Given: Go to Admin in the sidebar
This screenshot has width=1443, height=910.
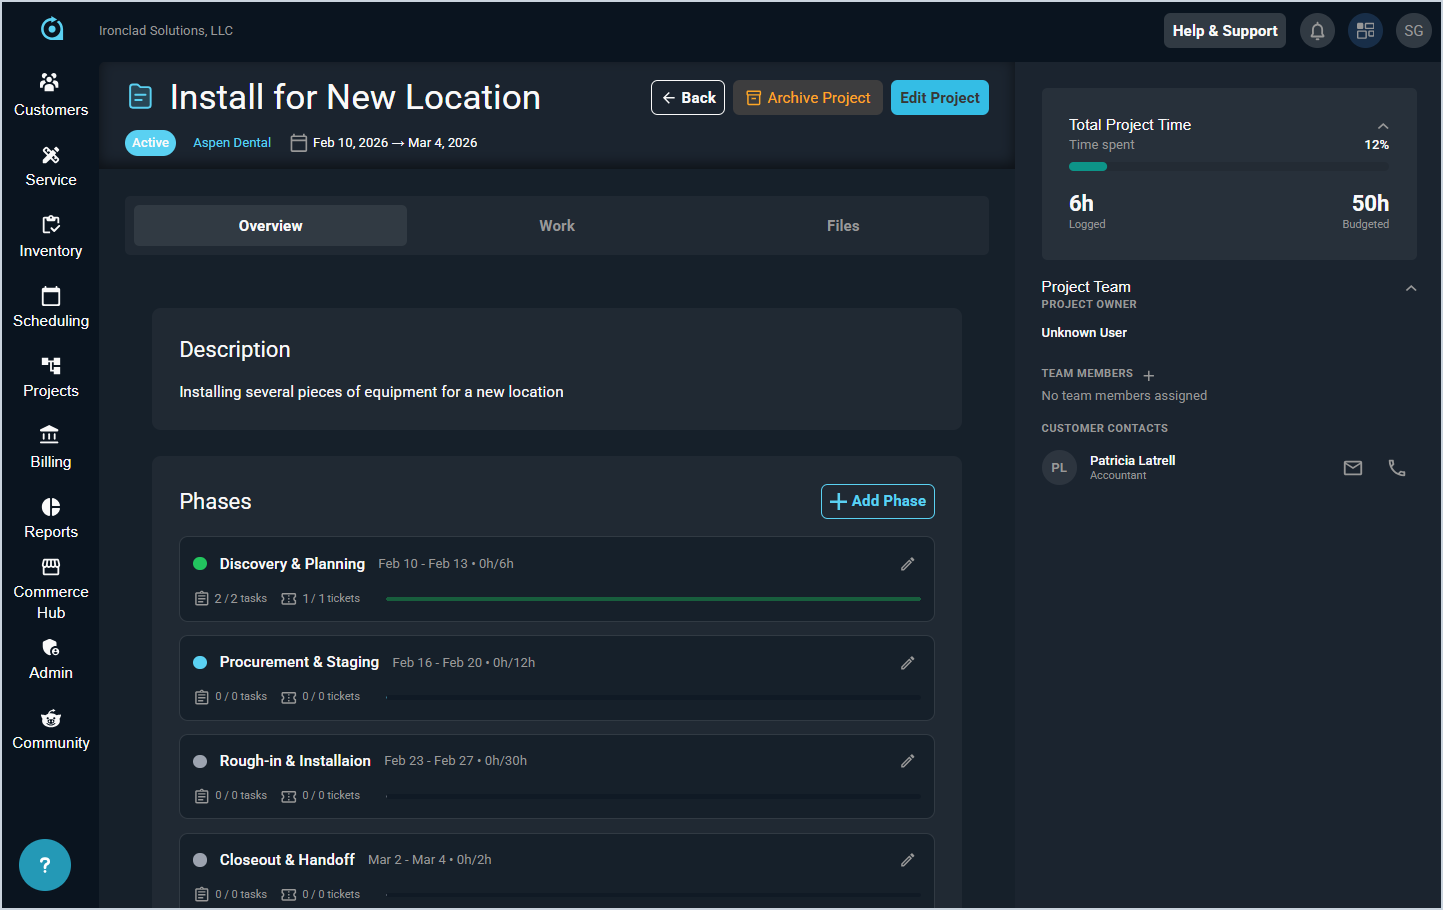Looking at the screenshot, I should [x=50, y=659].
